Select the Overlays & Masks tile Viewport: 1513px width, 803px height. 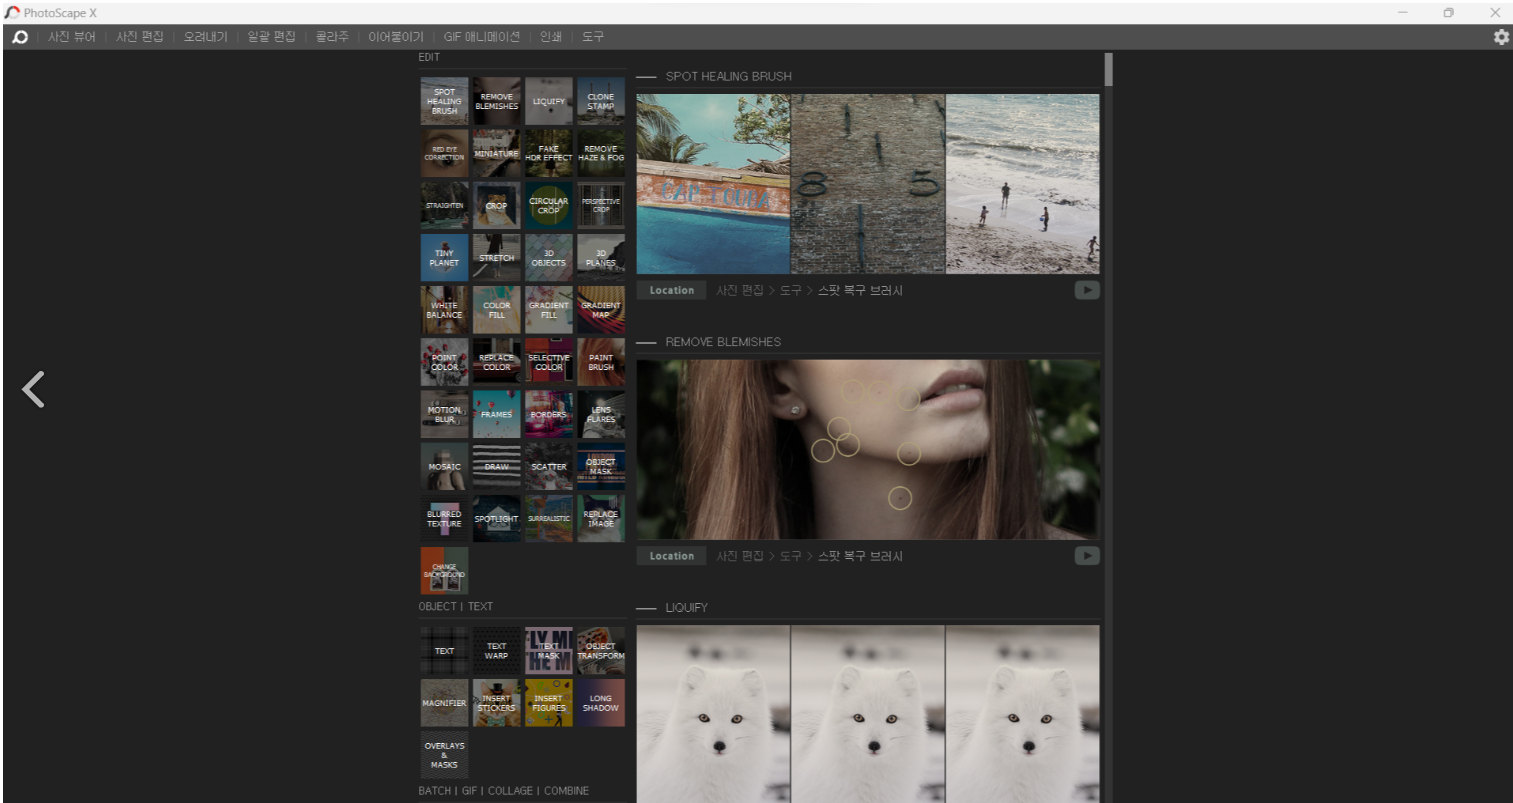444,755
